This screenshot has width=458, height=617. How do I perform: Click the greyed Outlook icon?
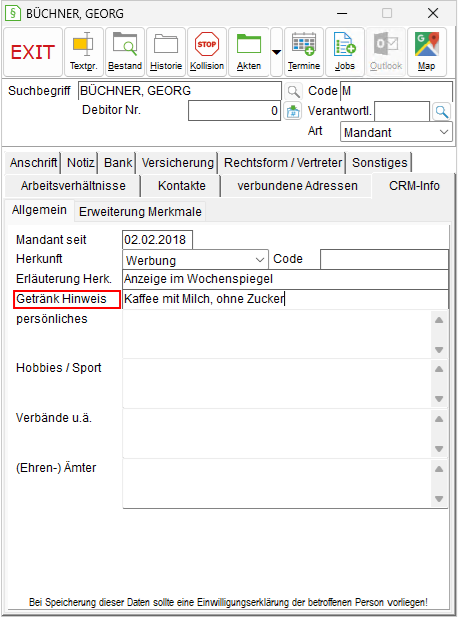[x=386, y=52]
